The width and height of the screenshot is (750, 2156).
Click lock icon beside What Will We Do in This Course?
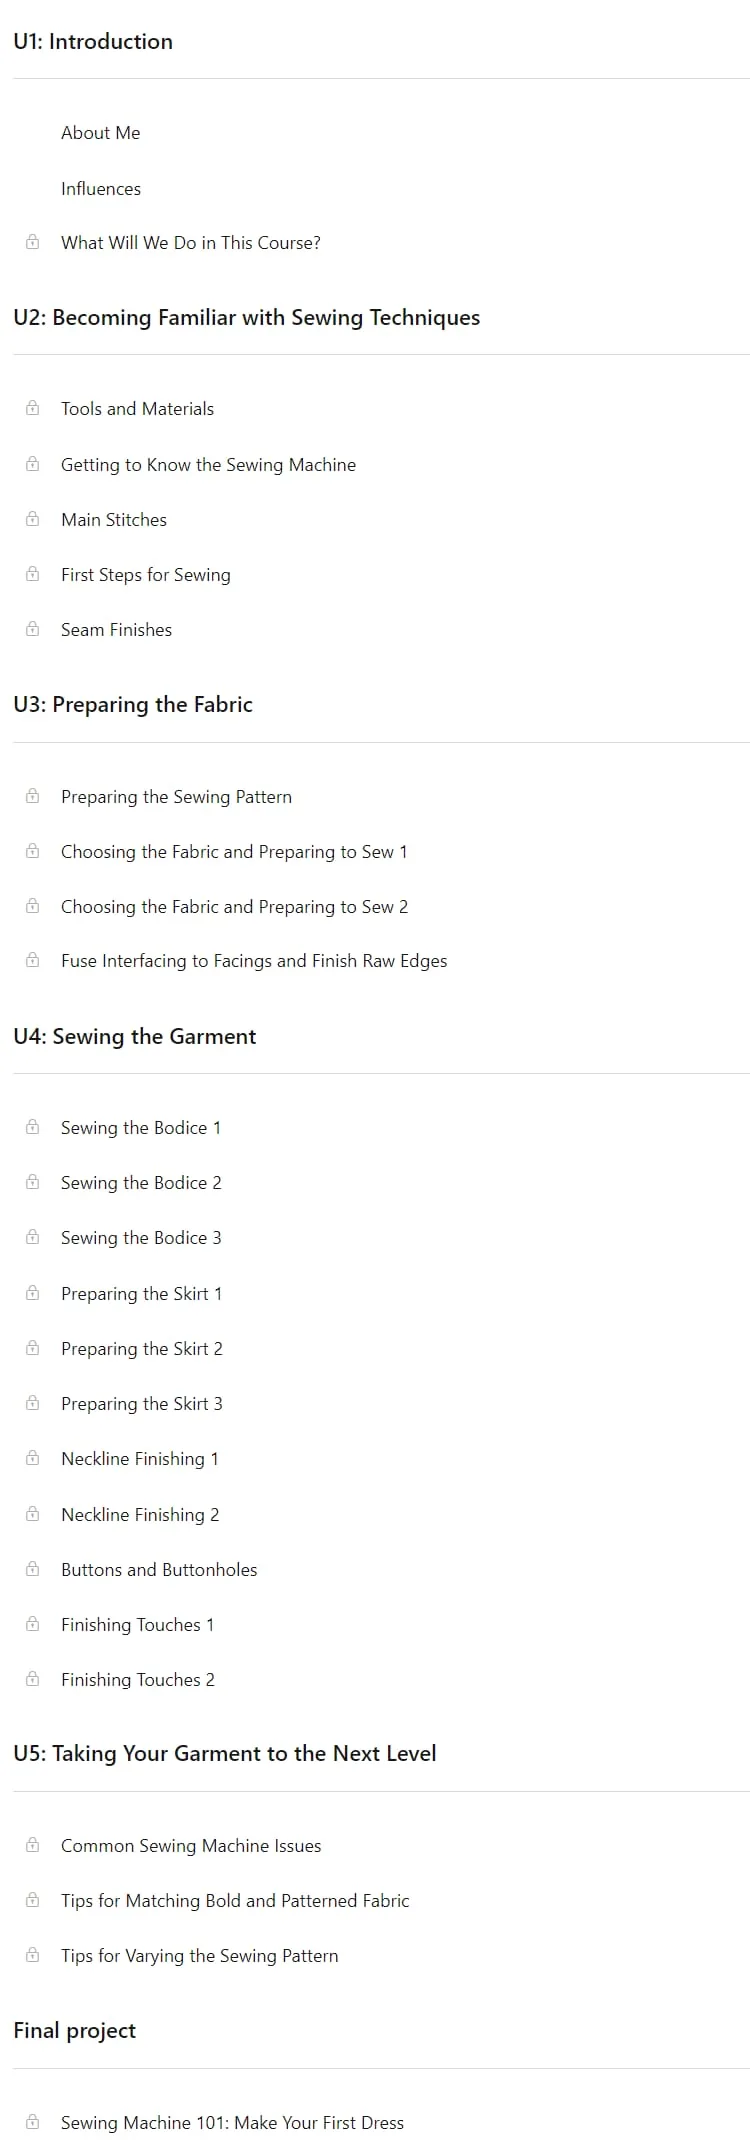pos(32,242)
